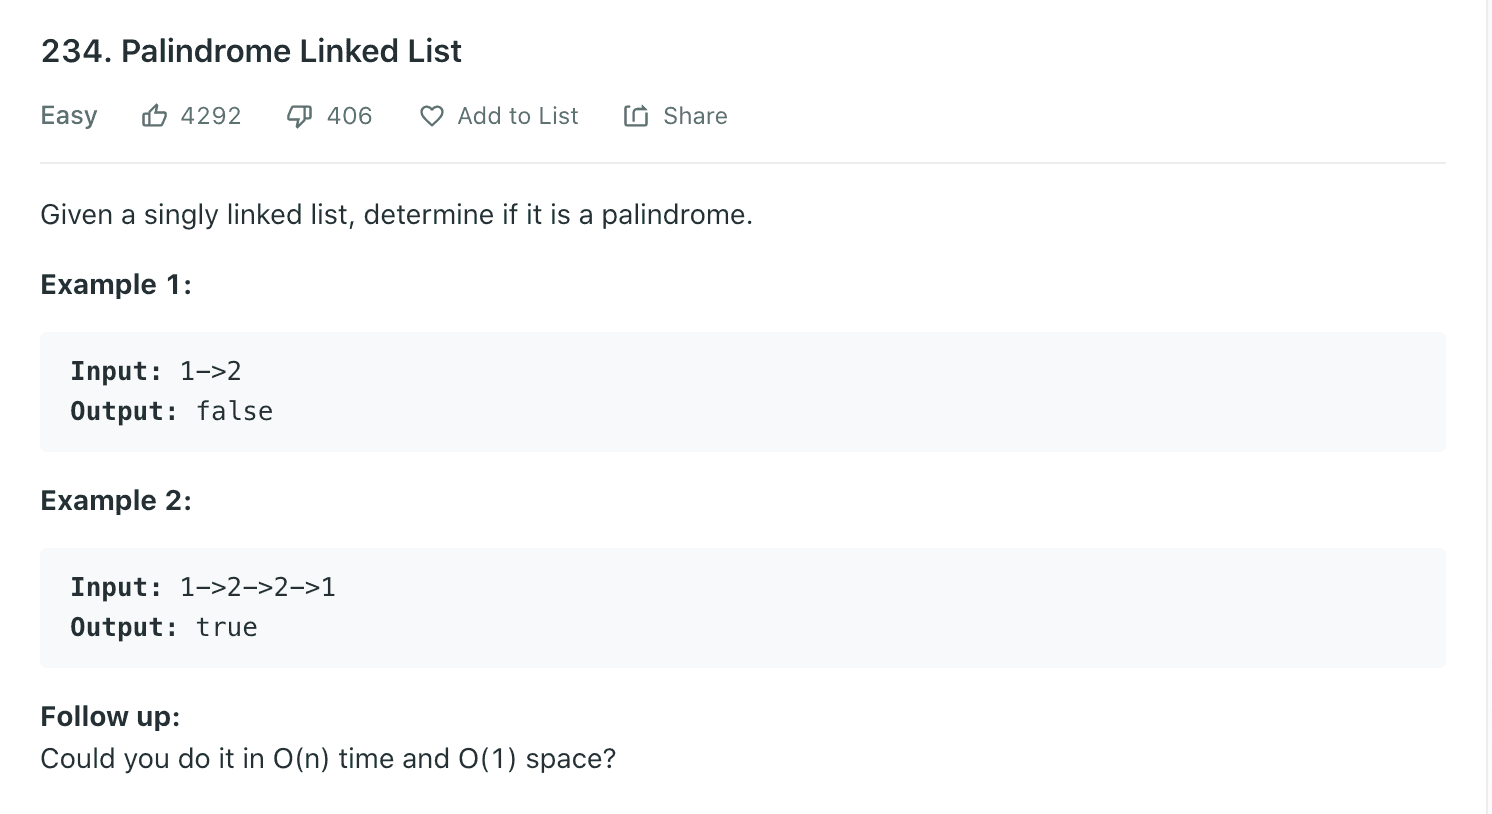Downvote the problem with the dislike icon
This screenshot has height=814, width=1492.
[298, 115]
